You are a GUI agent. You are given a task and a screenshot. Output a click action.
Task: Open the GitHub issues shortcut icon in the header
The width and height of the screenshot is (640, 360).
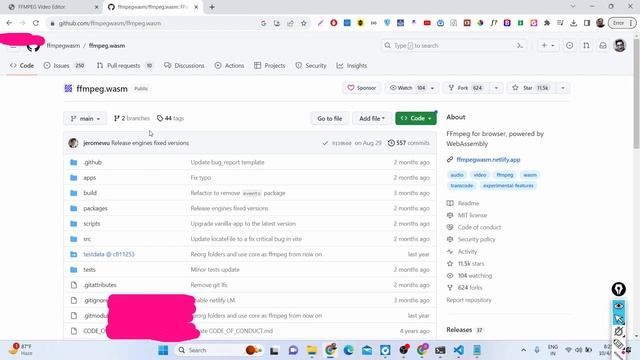[x=569, y=45]
